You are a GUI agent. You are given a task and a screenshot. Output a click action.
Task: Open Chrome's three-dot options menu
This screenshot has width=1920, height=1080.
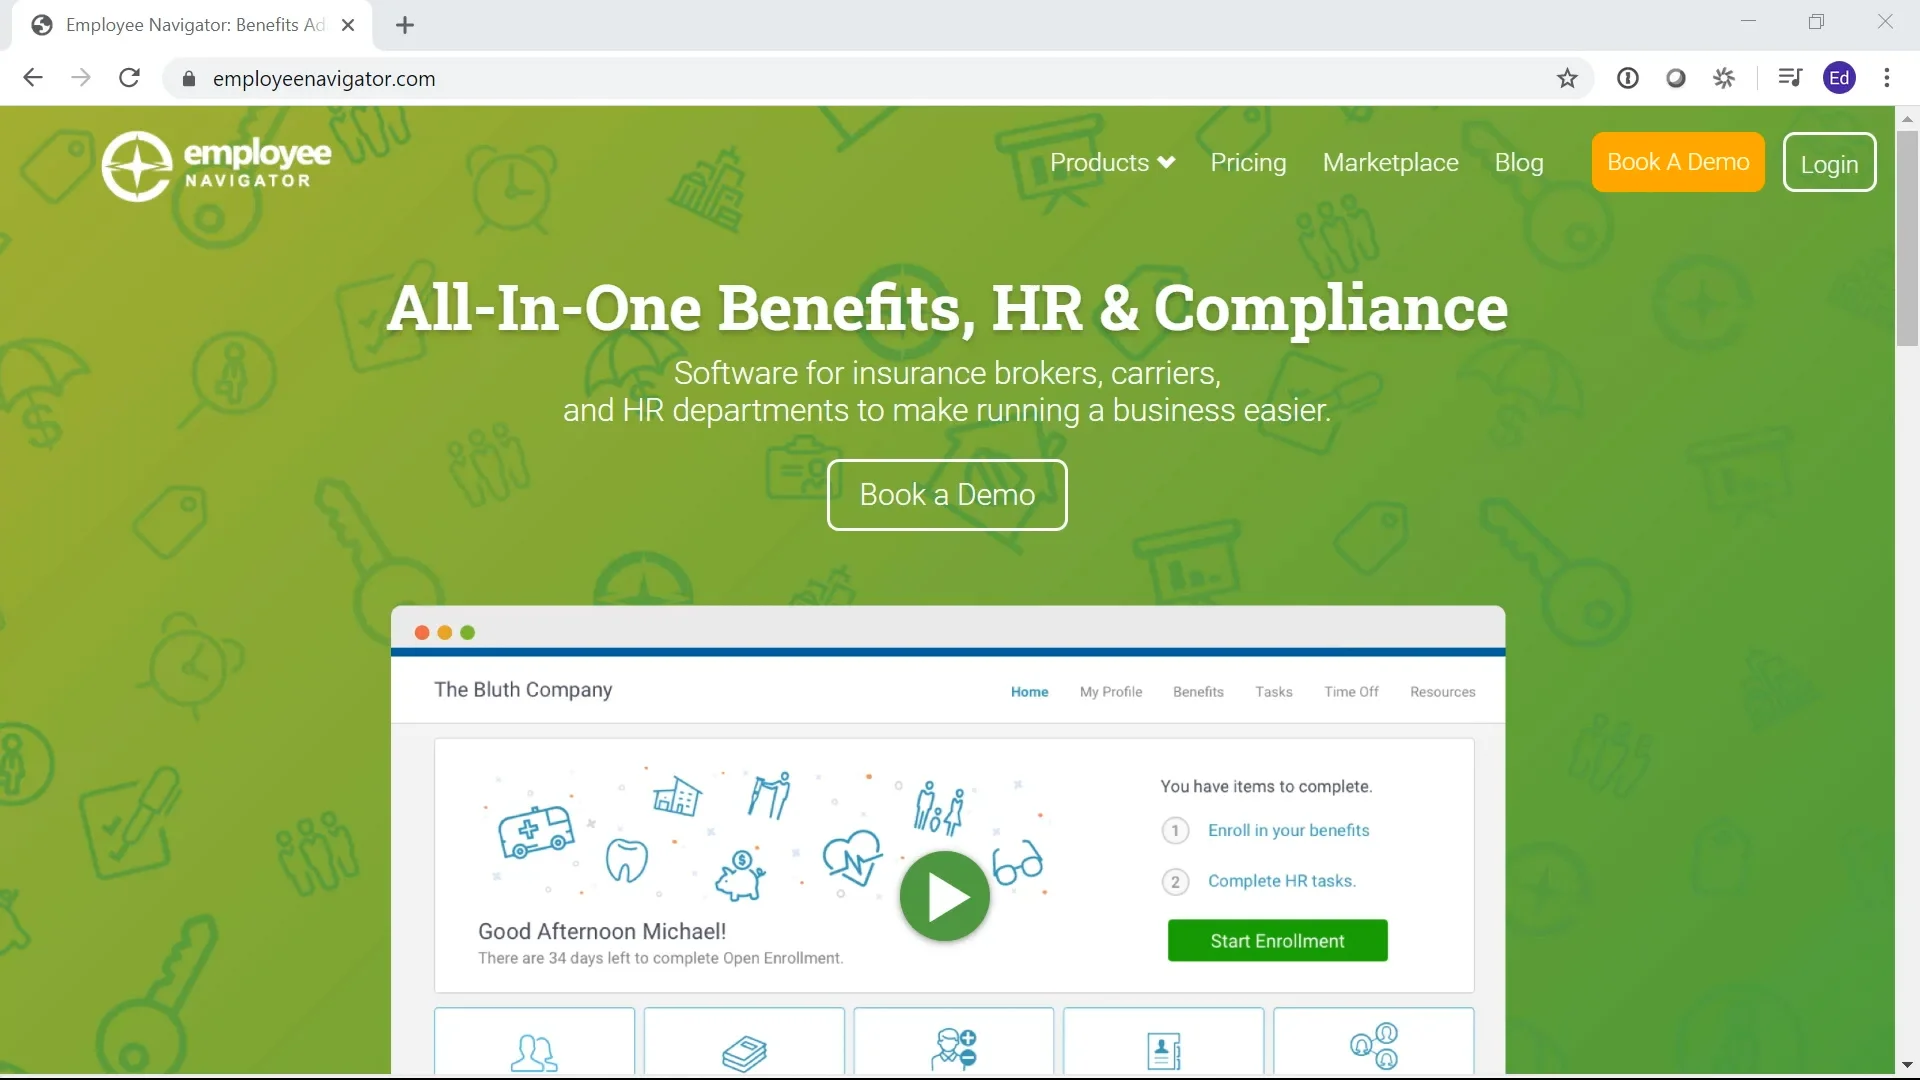pos(1887,78)
